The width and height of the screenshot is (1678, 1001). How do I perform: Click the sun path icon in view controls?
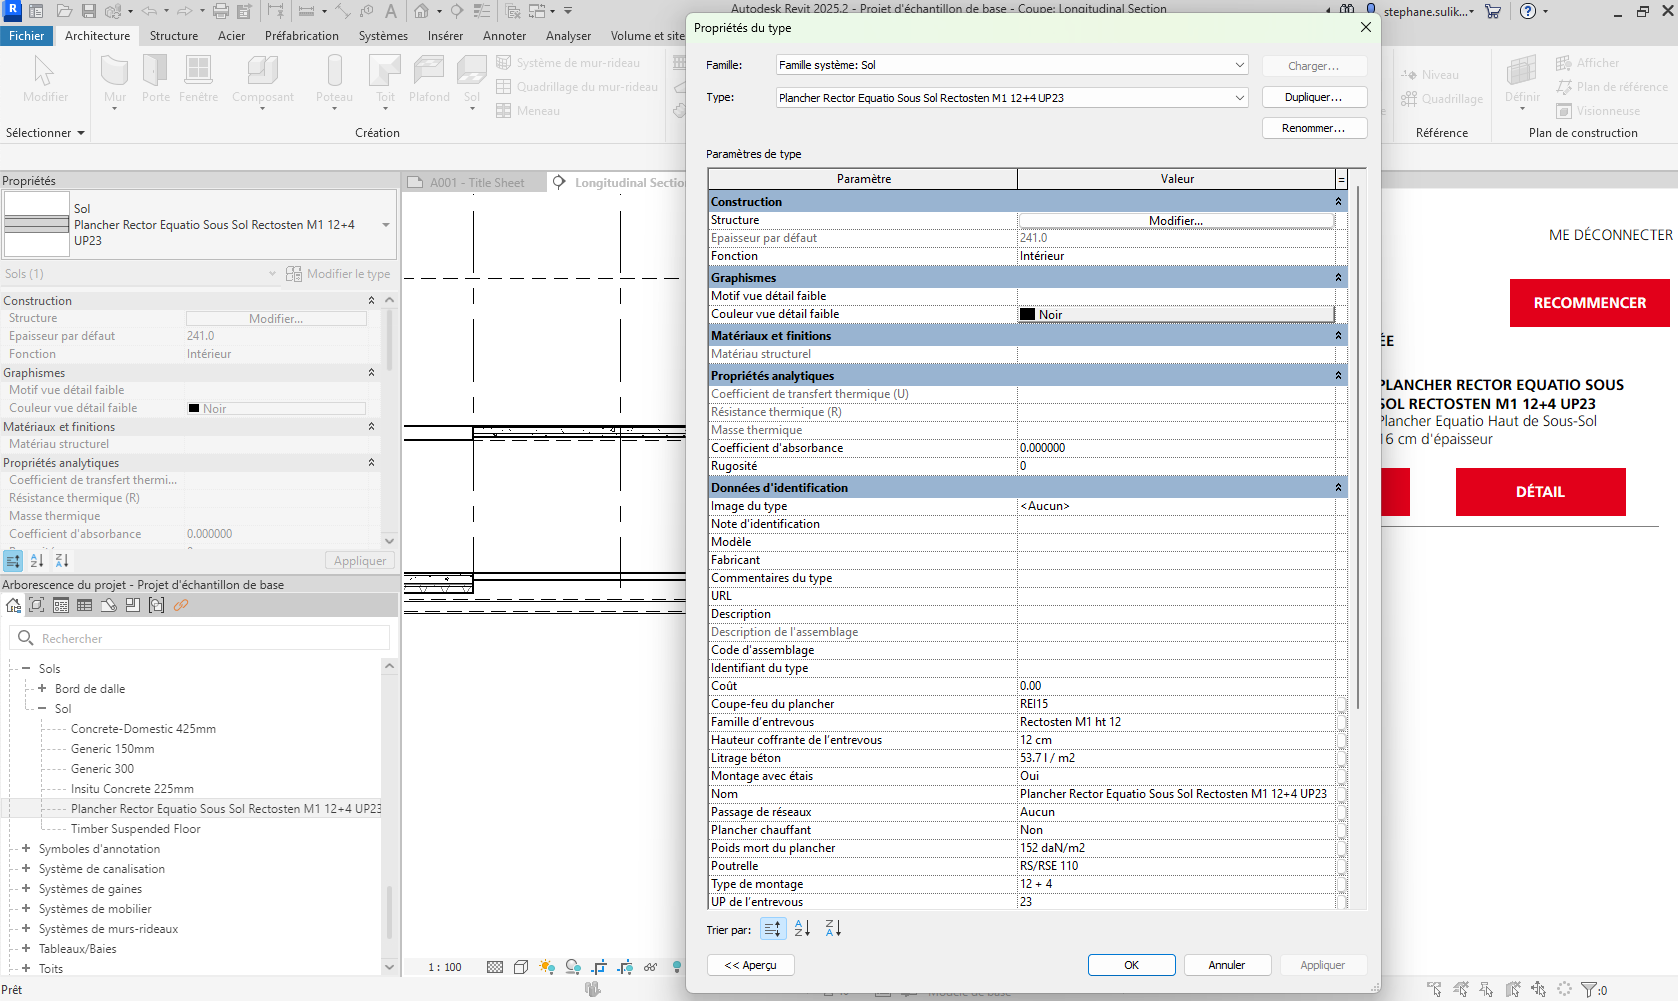coord(546,967)
